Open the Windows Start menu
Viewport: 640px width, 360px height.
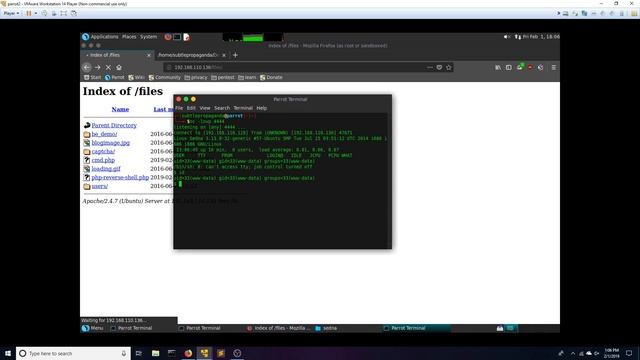pos(8,353)
